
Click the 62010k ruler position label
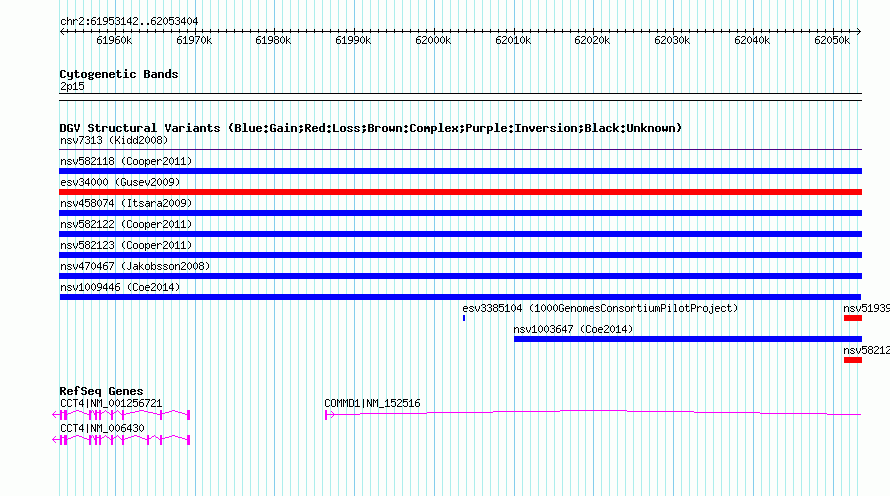pos(513,40)
